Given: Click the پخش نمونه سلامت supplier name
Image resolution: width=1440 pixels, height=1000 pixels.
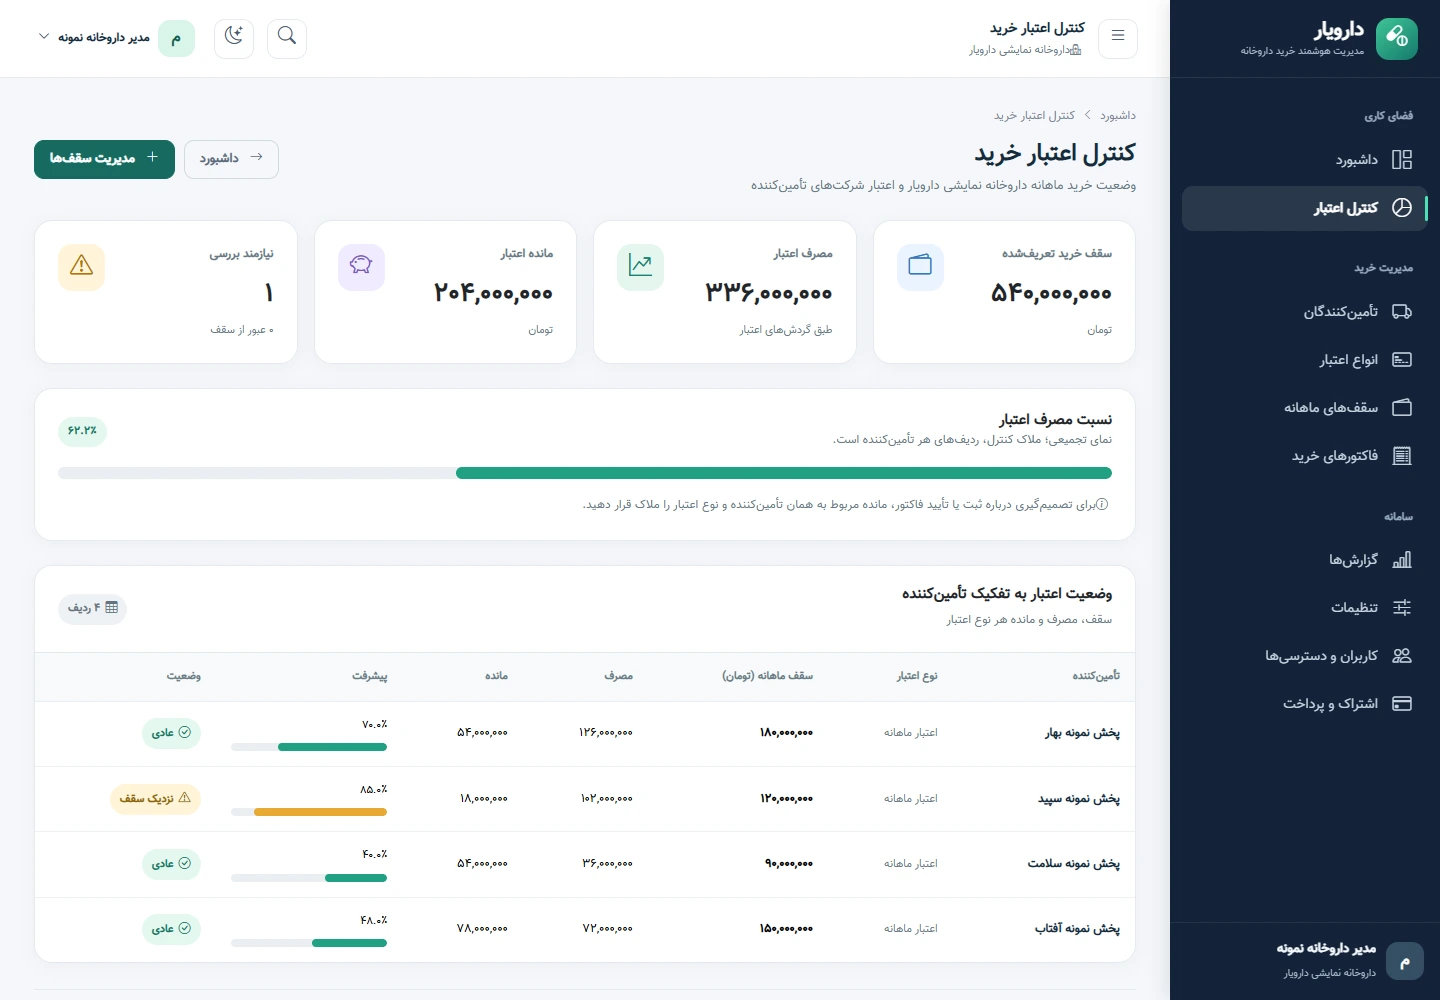Looking at the screenshot, I should point(1074,864).
